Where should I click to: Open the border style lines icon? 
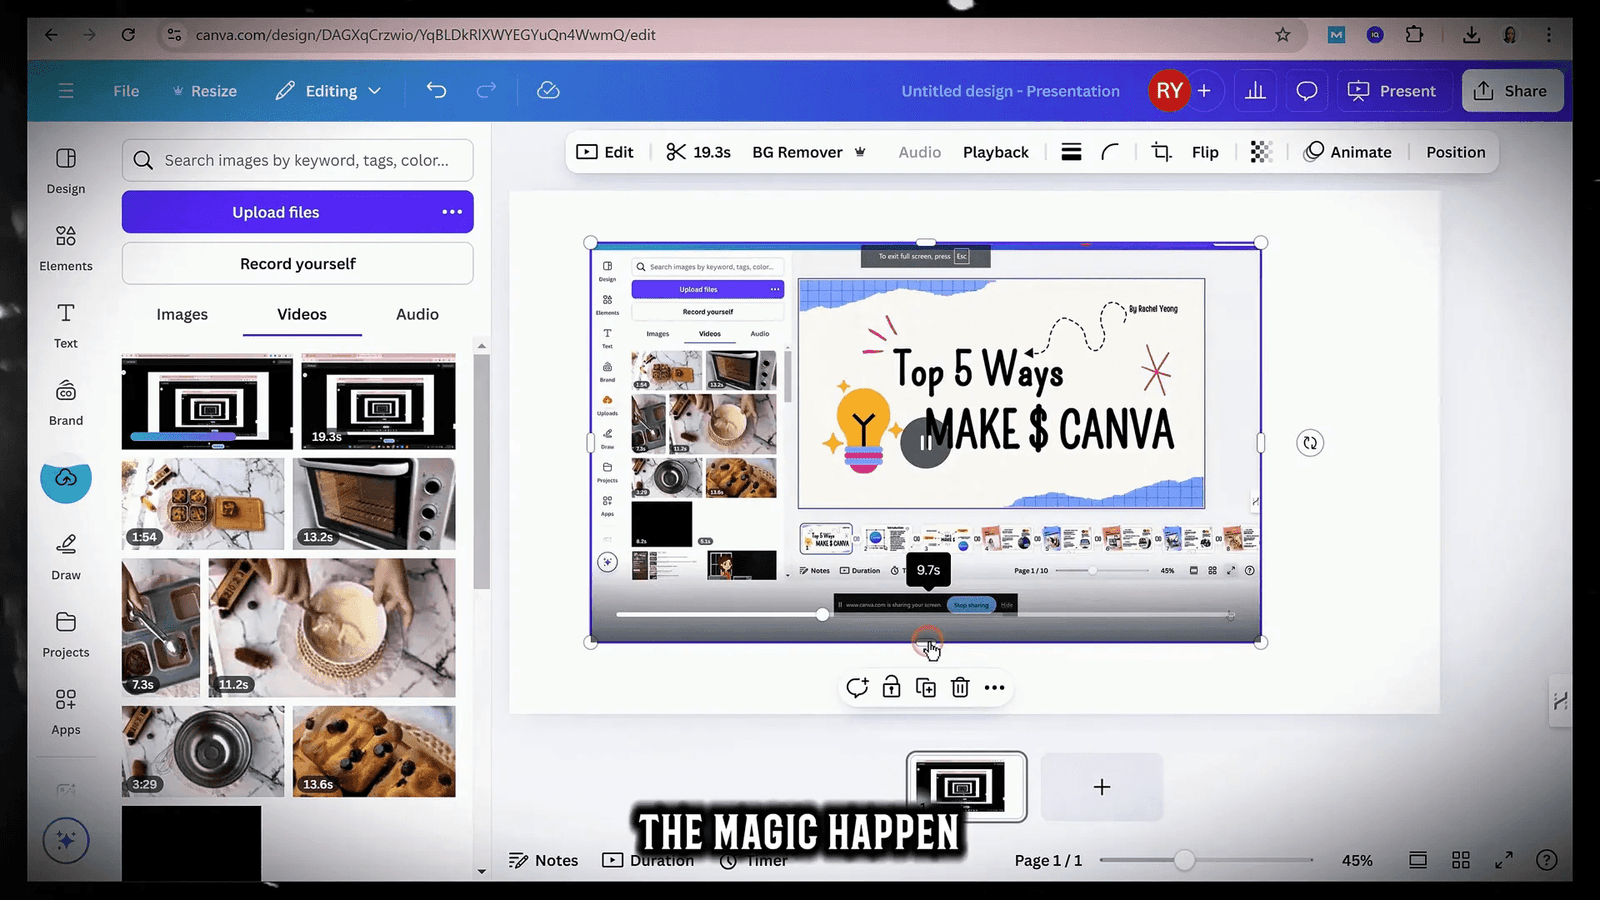click(1071, 152)
